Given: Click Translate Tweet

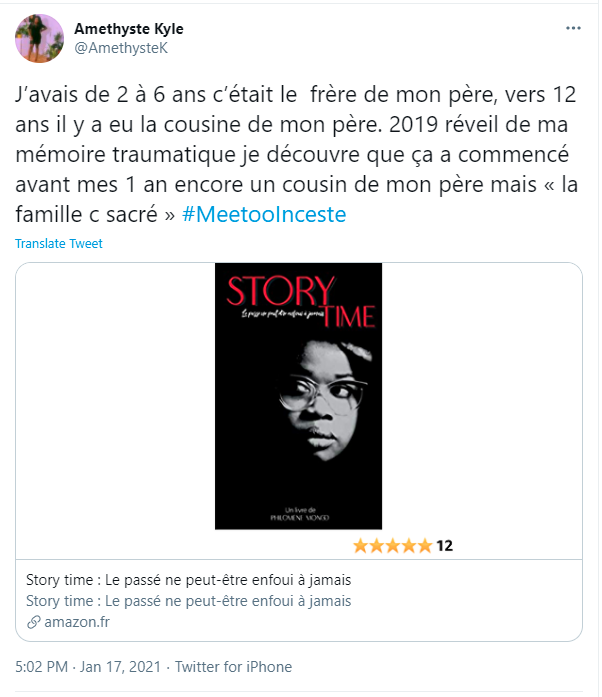Looking at the screenshot, I should (x=59, y=244).
